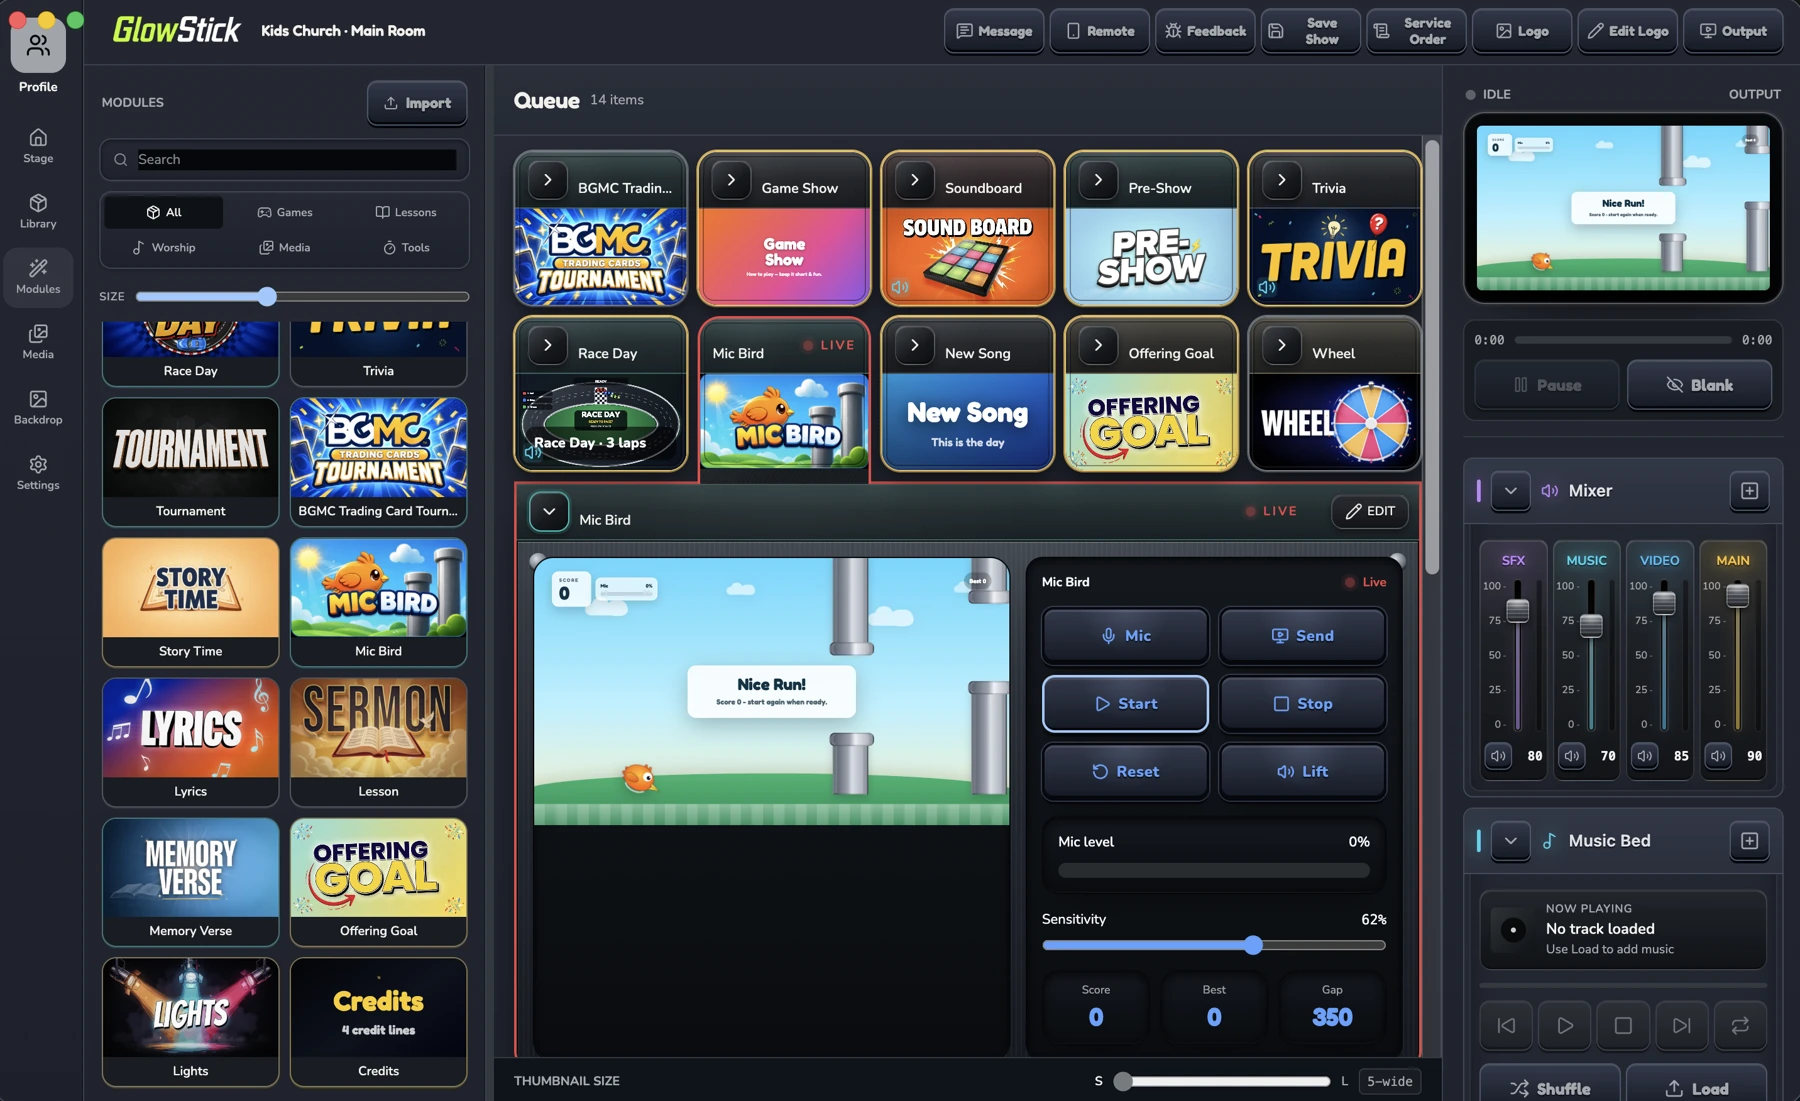The image size is (1800, 1101).
Task: Pop out the Music Bed panel icon
Action: [1749, 841]
